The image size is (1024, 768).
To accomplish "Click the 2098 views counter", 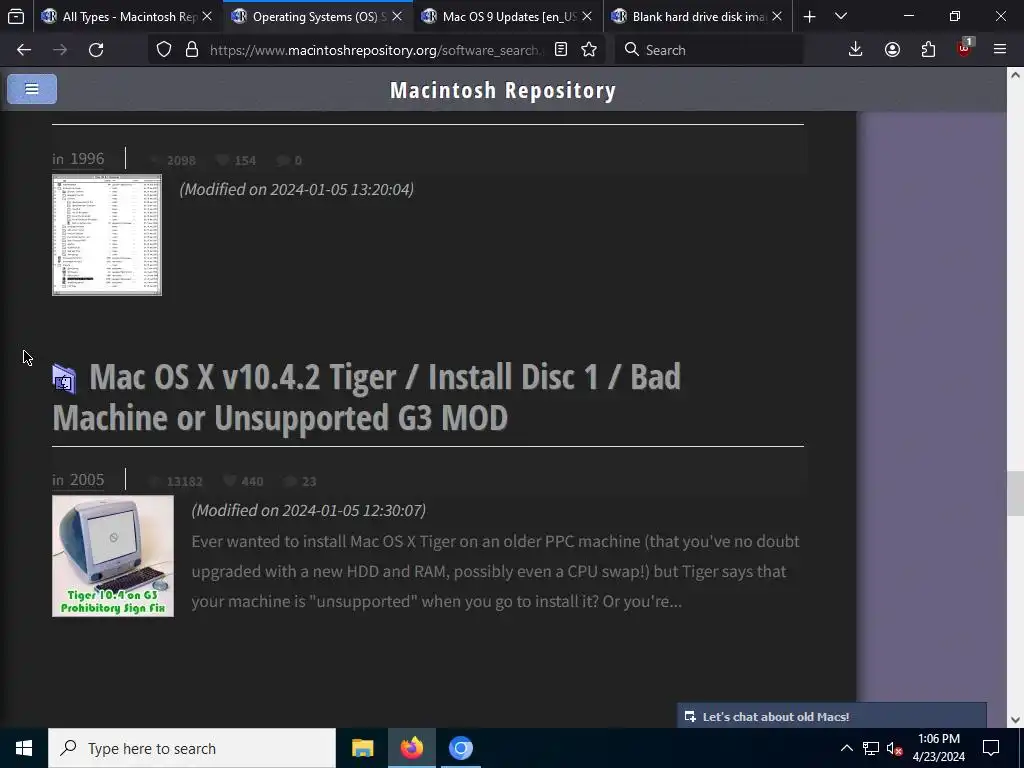I will coord(173,160).
